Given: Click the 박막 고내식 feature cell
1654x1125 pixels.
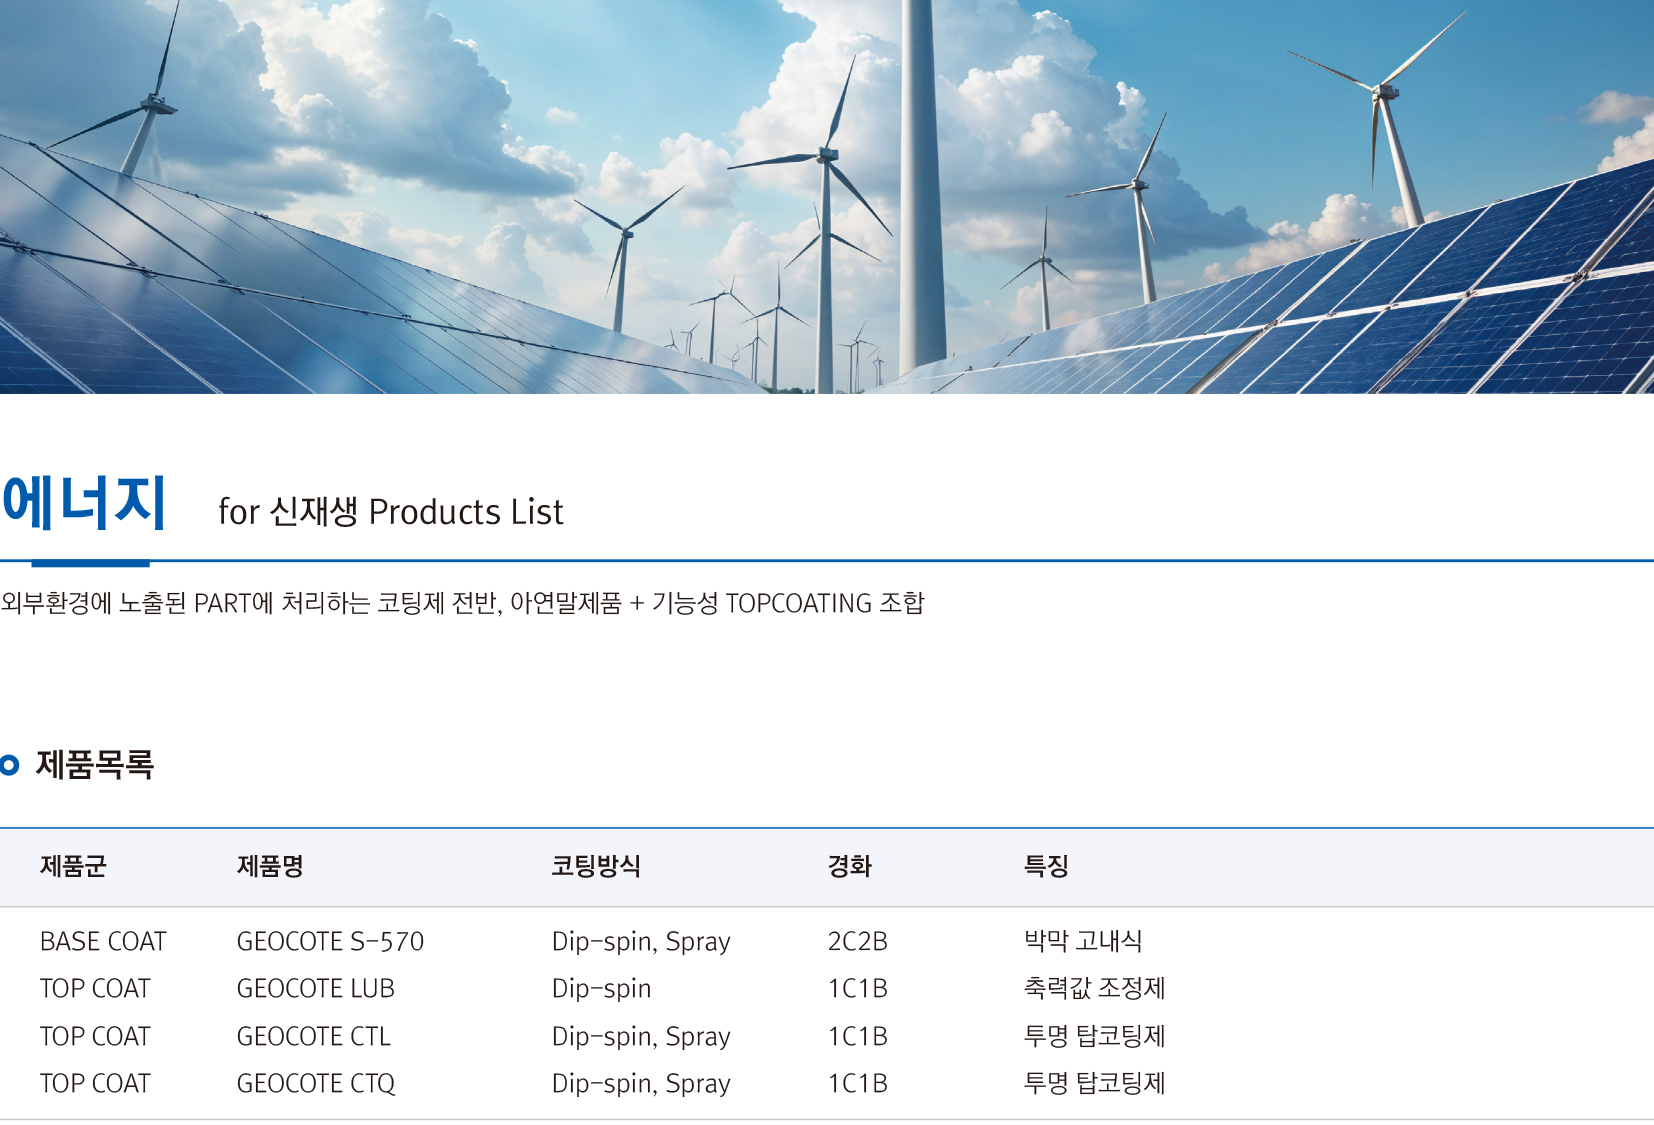Looking at the screenshot, I should point(1083,941).
